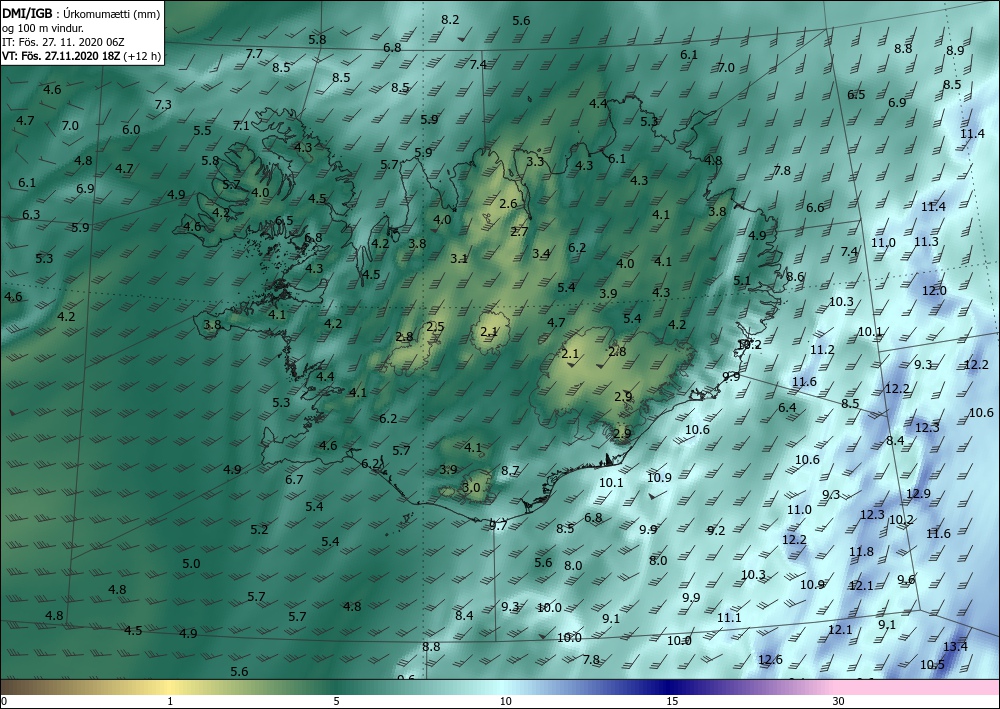This screenshot has width=1000, height=709.
Task: Click the 8.9 value on the map
Action: click(x=955, y=51)
